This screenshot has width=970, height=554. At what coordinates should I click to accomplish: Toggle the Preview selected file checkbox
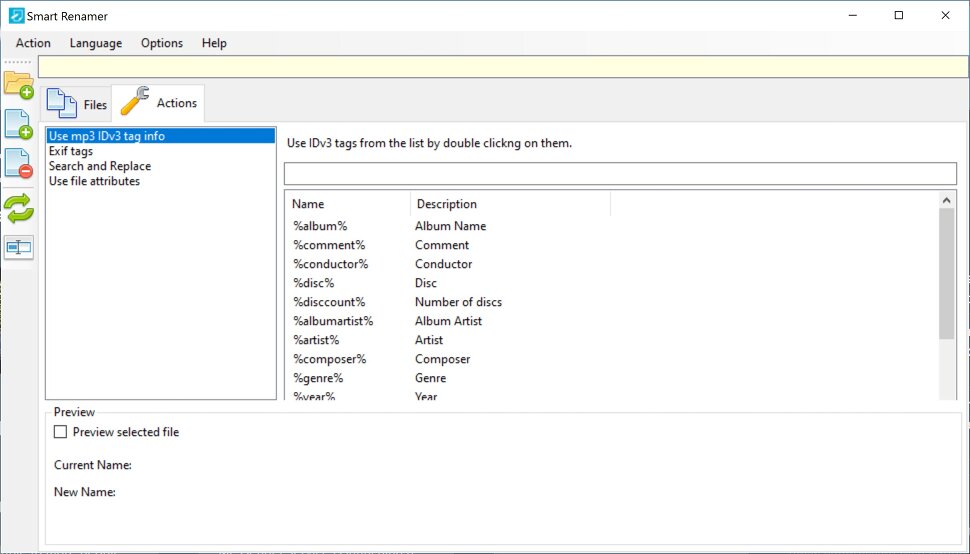[x=61, y=432]
